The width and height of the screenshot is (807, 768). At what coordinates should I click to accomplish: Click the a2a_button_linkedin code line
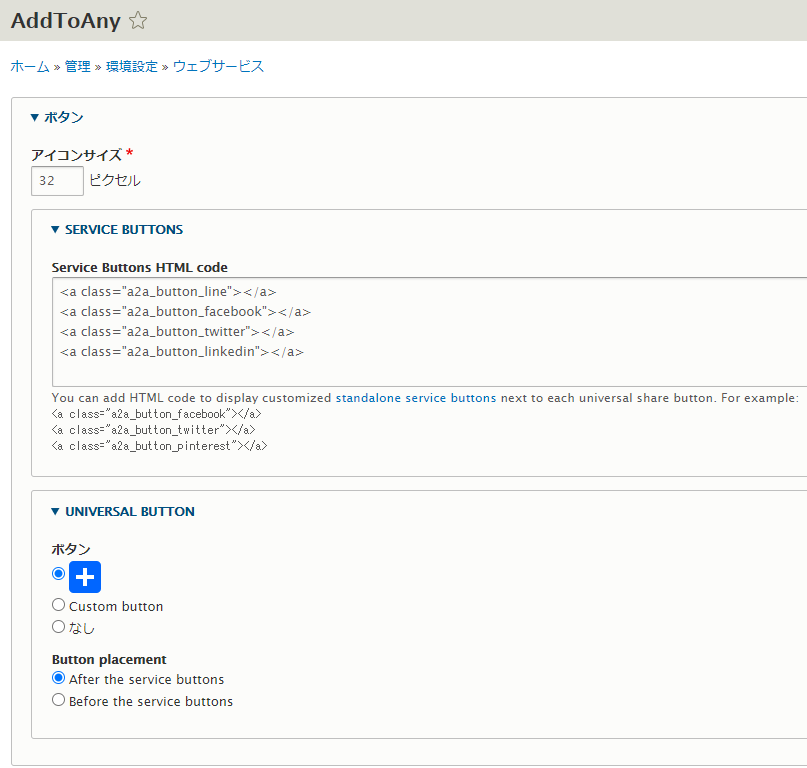click(182, 352)
